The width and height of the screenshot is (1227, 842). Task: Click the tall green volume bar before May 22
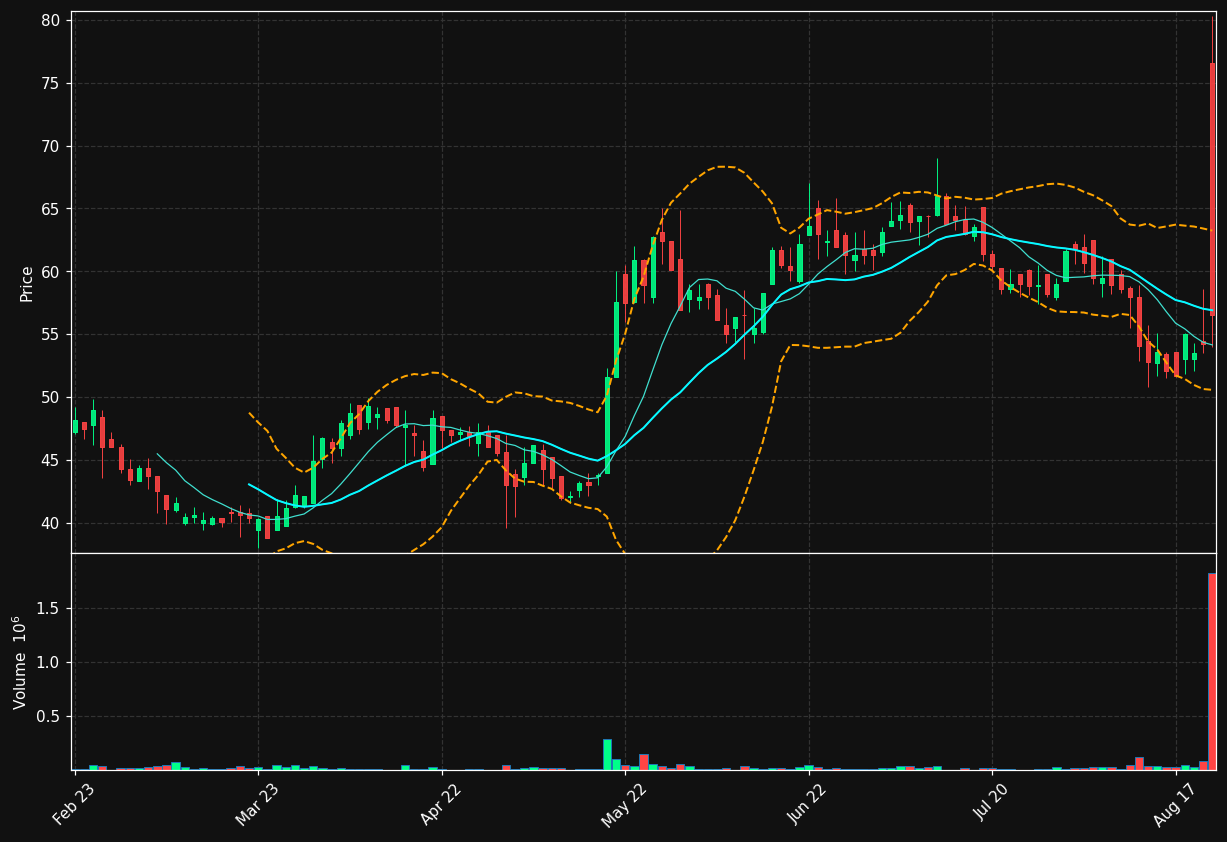607,755
